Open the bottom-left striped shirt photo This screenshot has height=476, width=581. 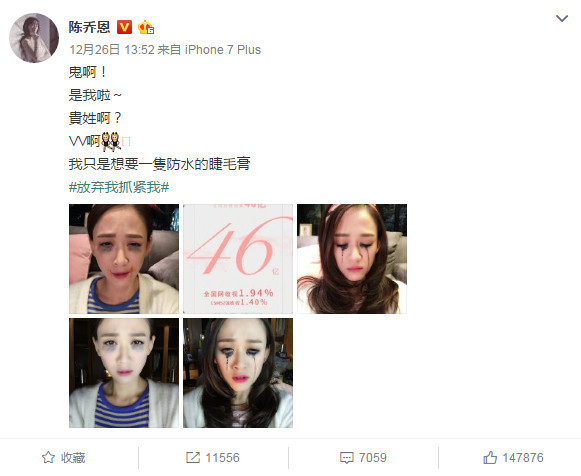tap(124, 373)
